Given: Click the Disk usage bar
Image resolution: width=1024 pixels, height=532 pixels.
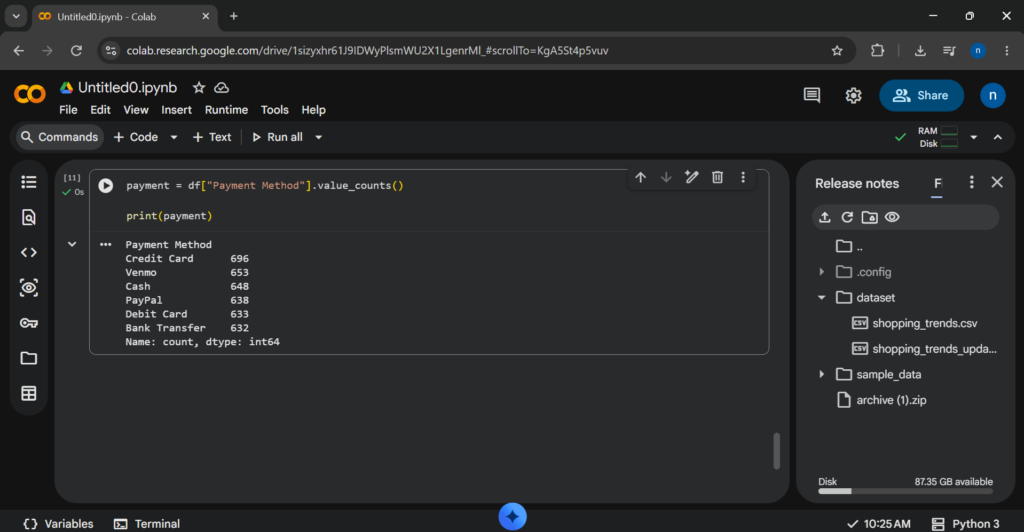Looking at the screenshot, I should tap(905, 491).
